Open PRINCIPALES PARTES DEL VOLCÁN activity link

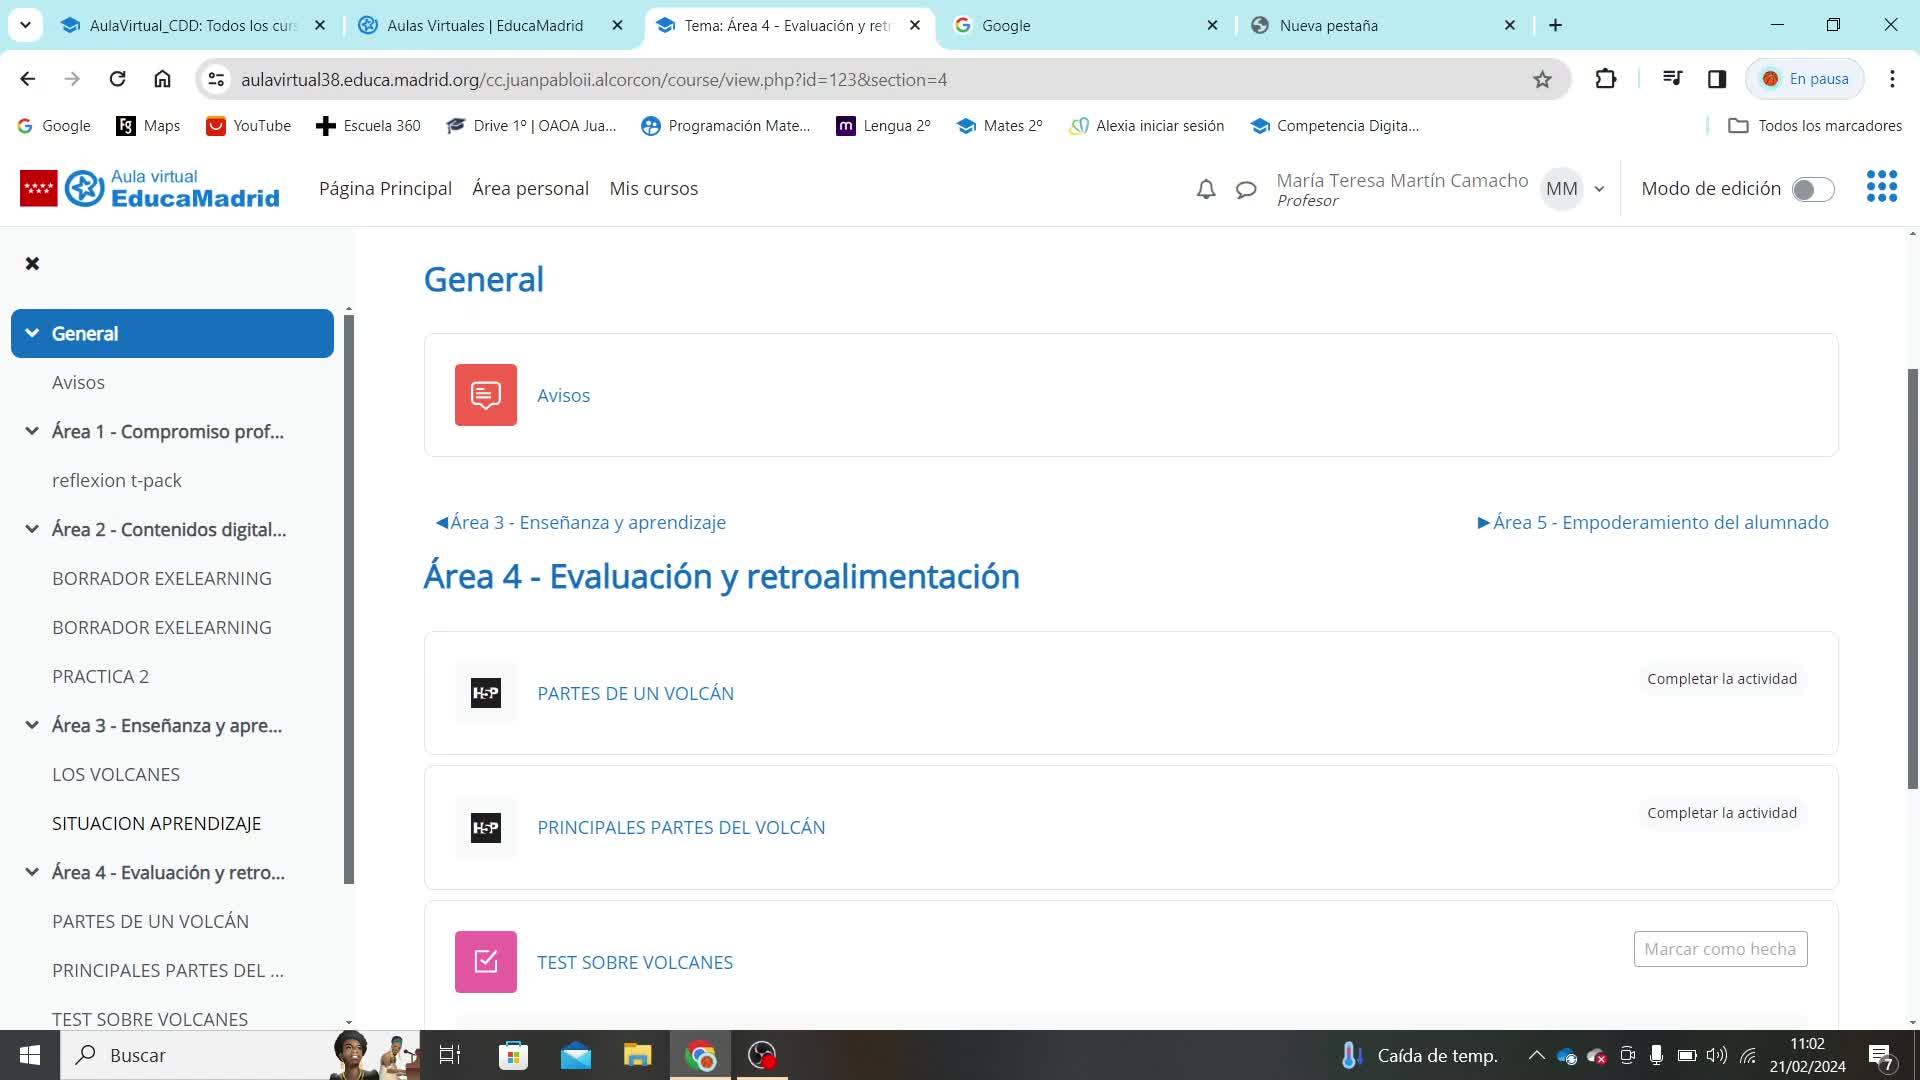[x=681, y=827]
